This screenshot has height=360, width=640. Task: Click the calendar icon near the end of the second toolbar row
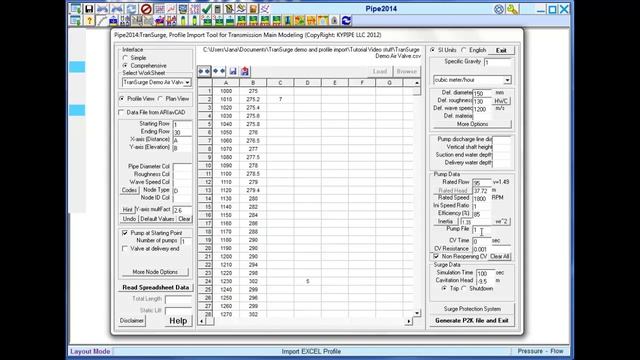322,20
